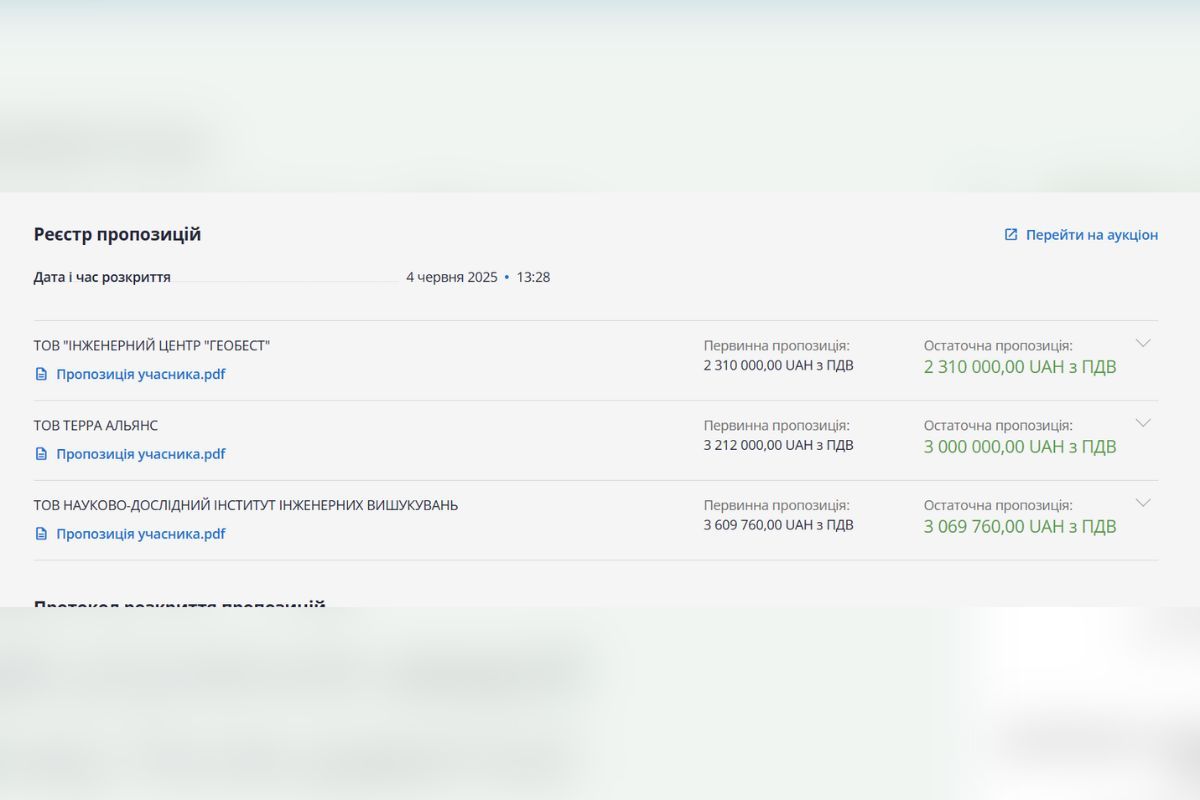
Task: Open ТЕРРА АЛЬЯНС Пропозиція учасника.pdf file
Action: (x=140, y=454)
